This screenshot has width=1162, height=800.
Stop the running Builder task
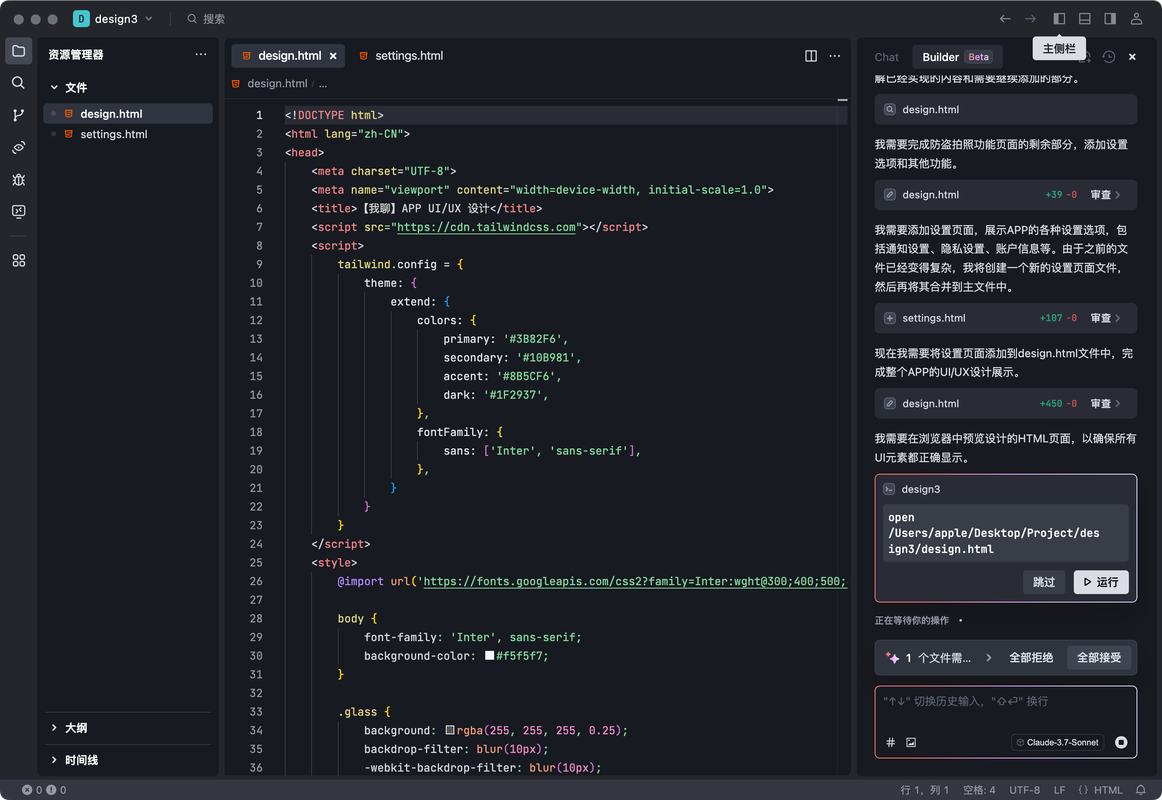coord(1120,742)
